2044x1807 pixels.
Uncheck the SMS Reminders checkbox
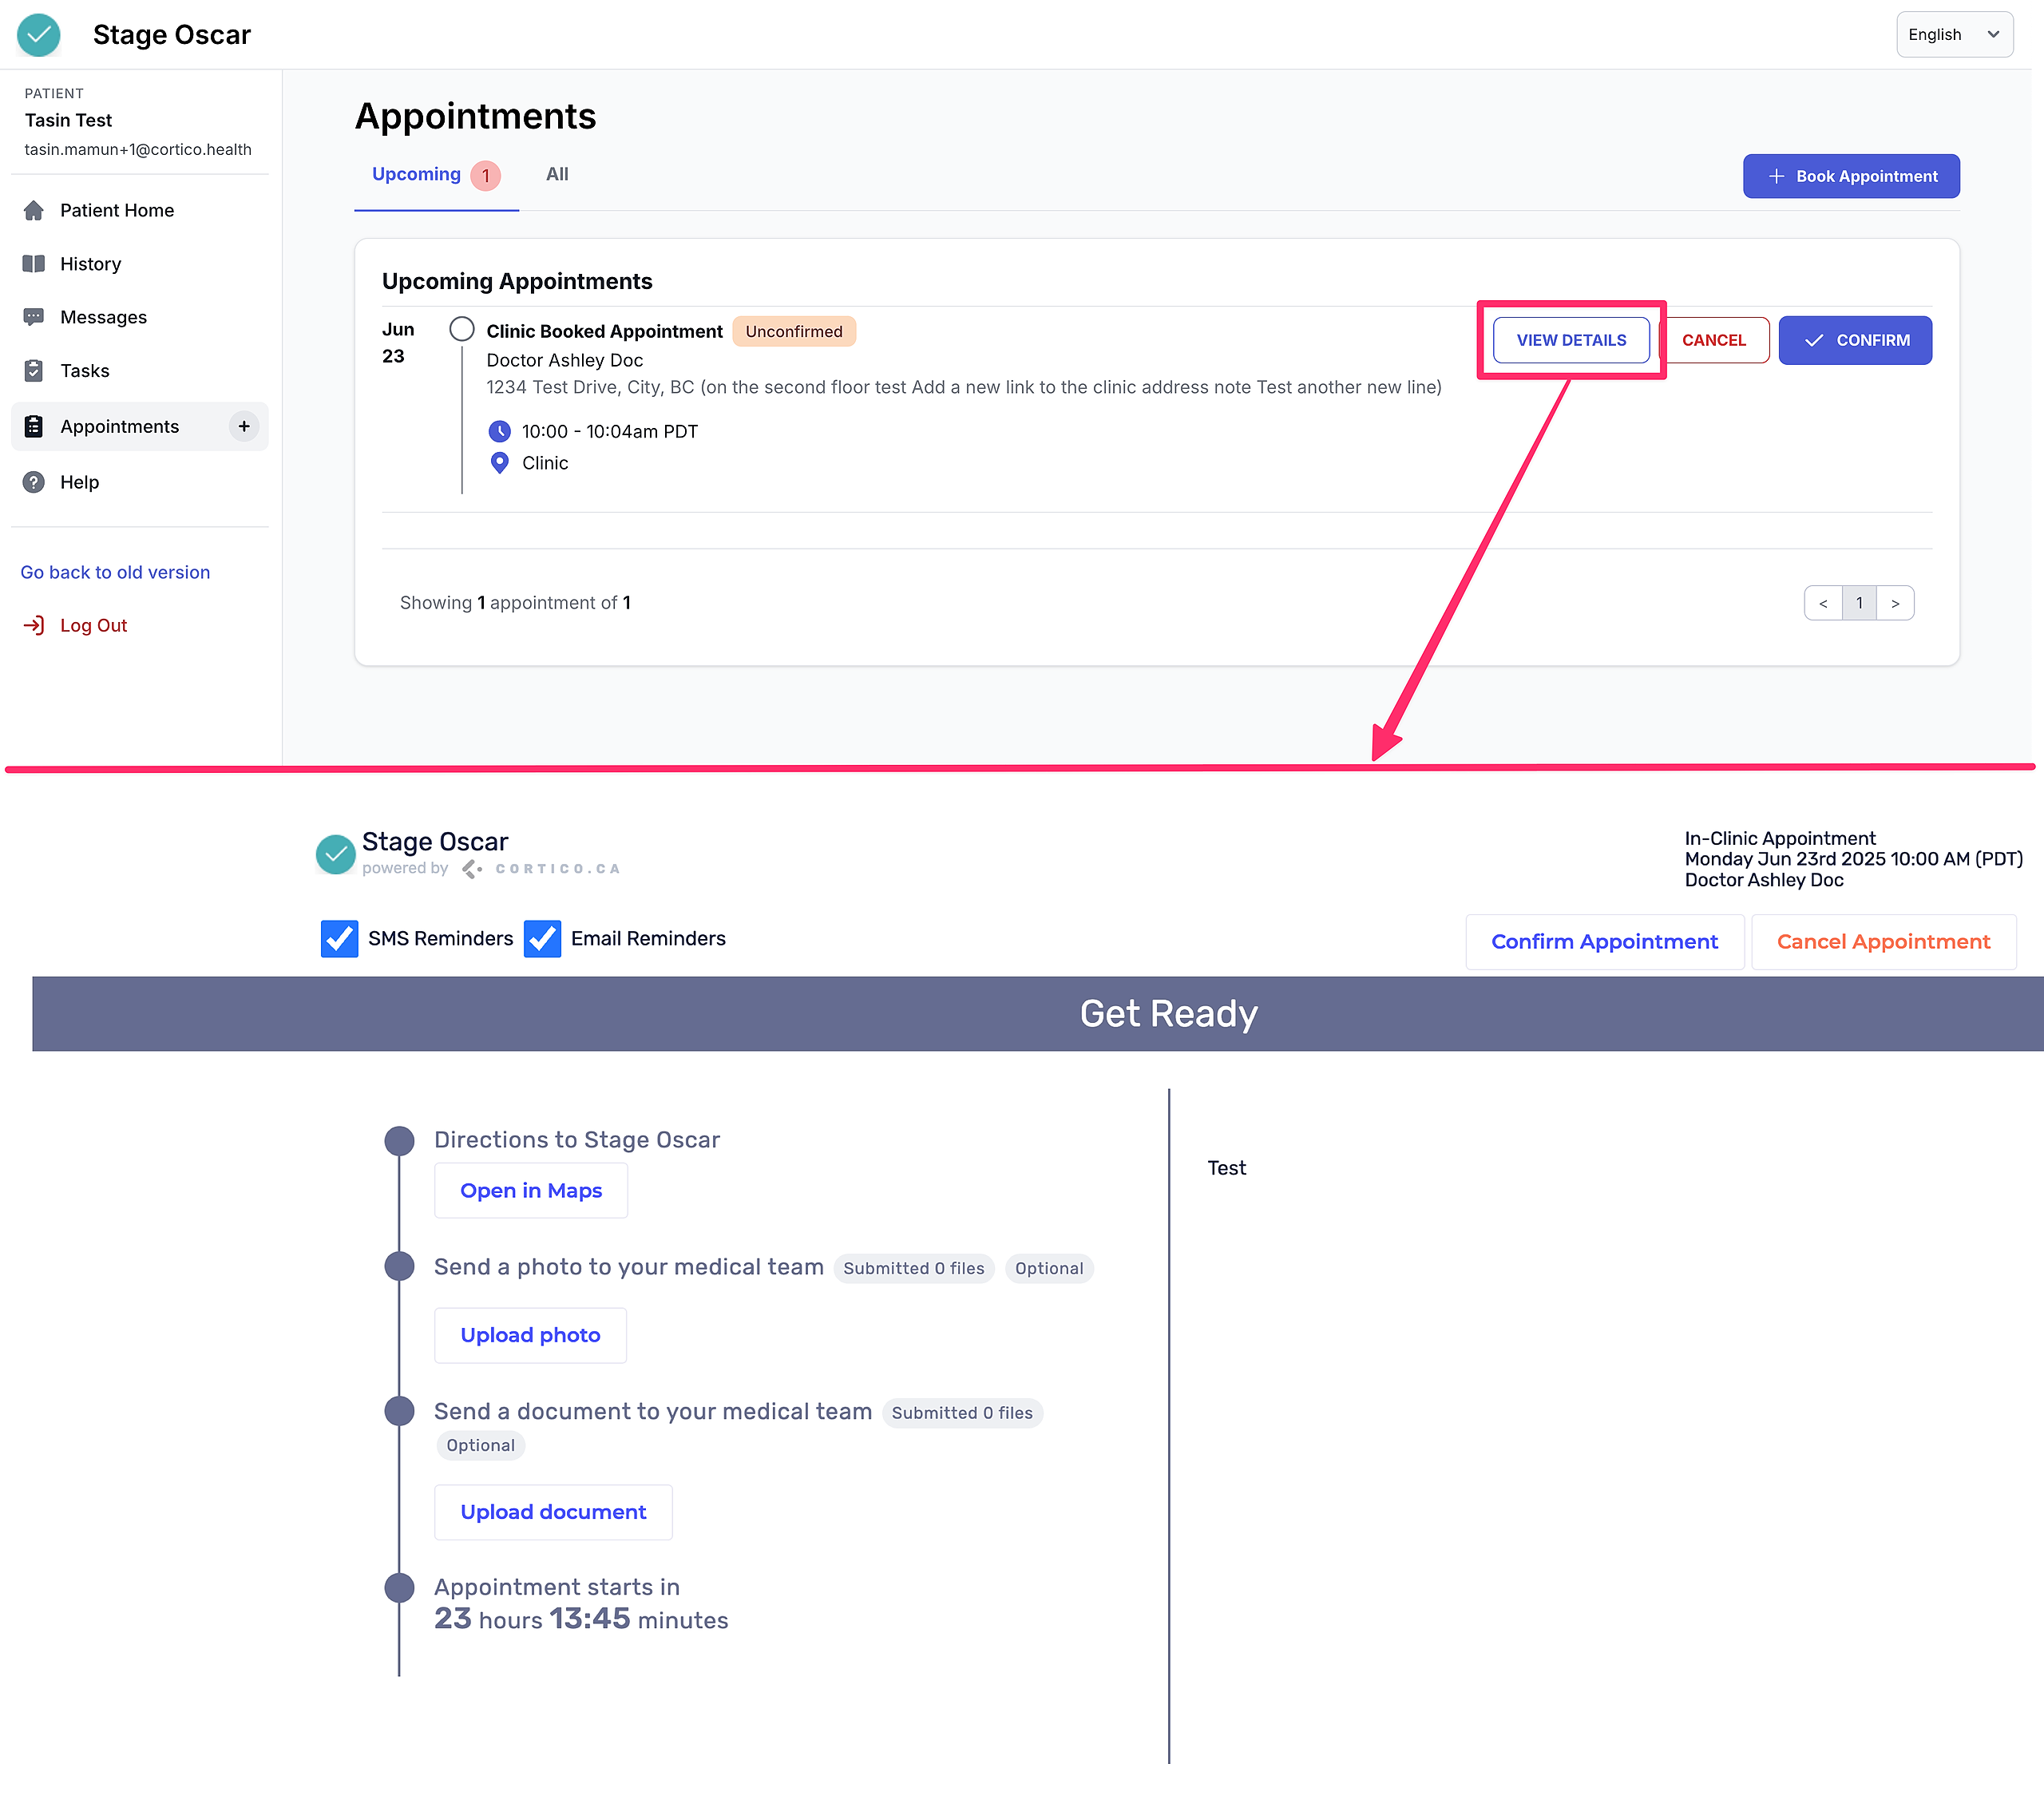click(340, 939)
